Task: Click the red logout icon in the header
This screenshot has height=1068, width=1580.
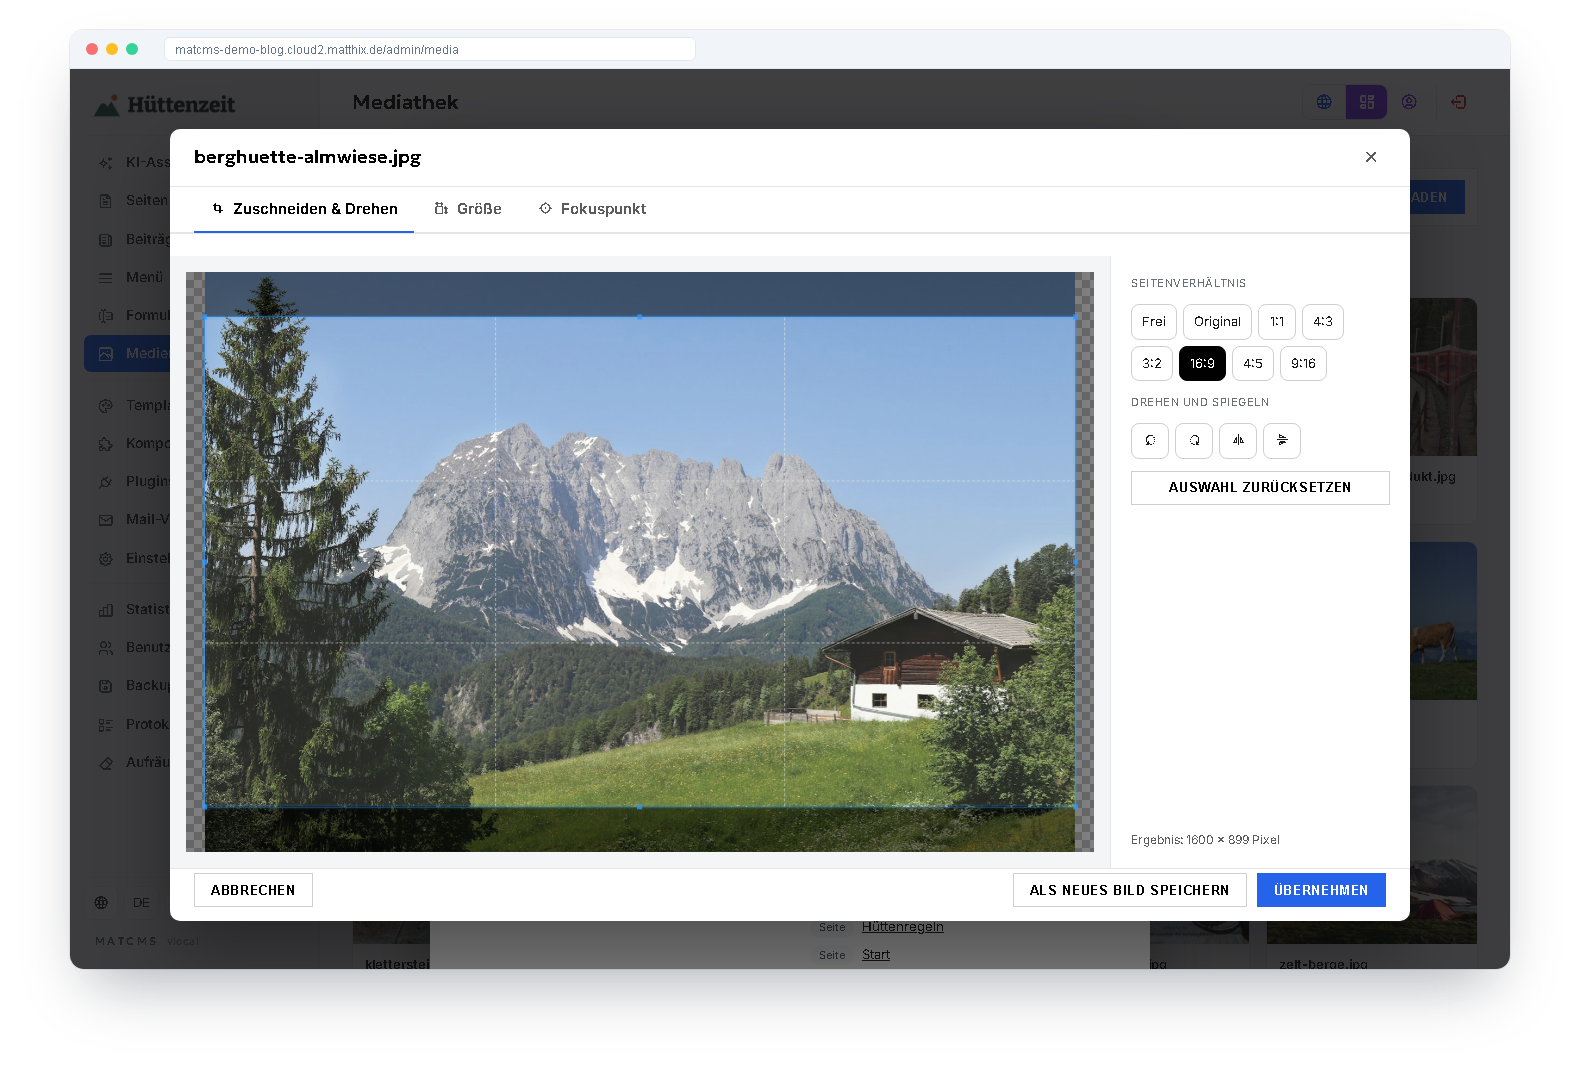Action: [x=1458, y=102]
